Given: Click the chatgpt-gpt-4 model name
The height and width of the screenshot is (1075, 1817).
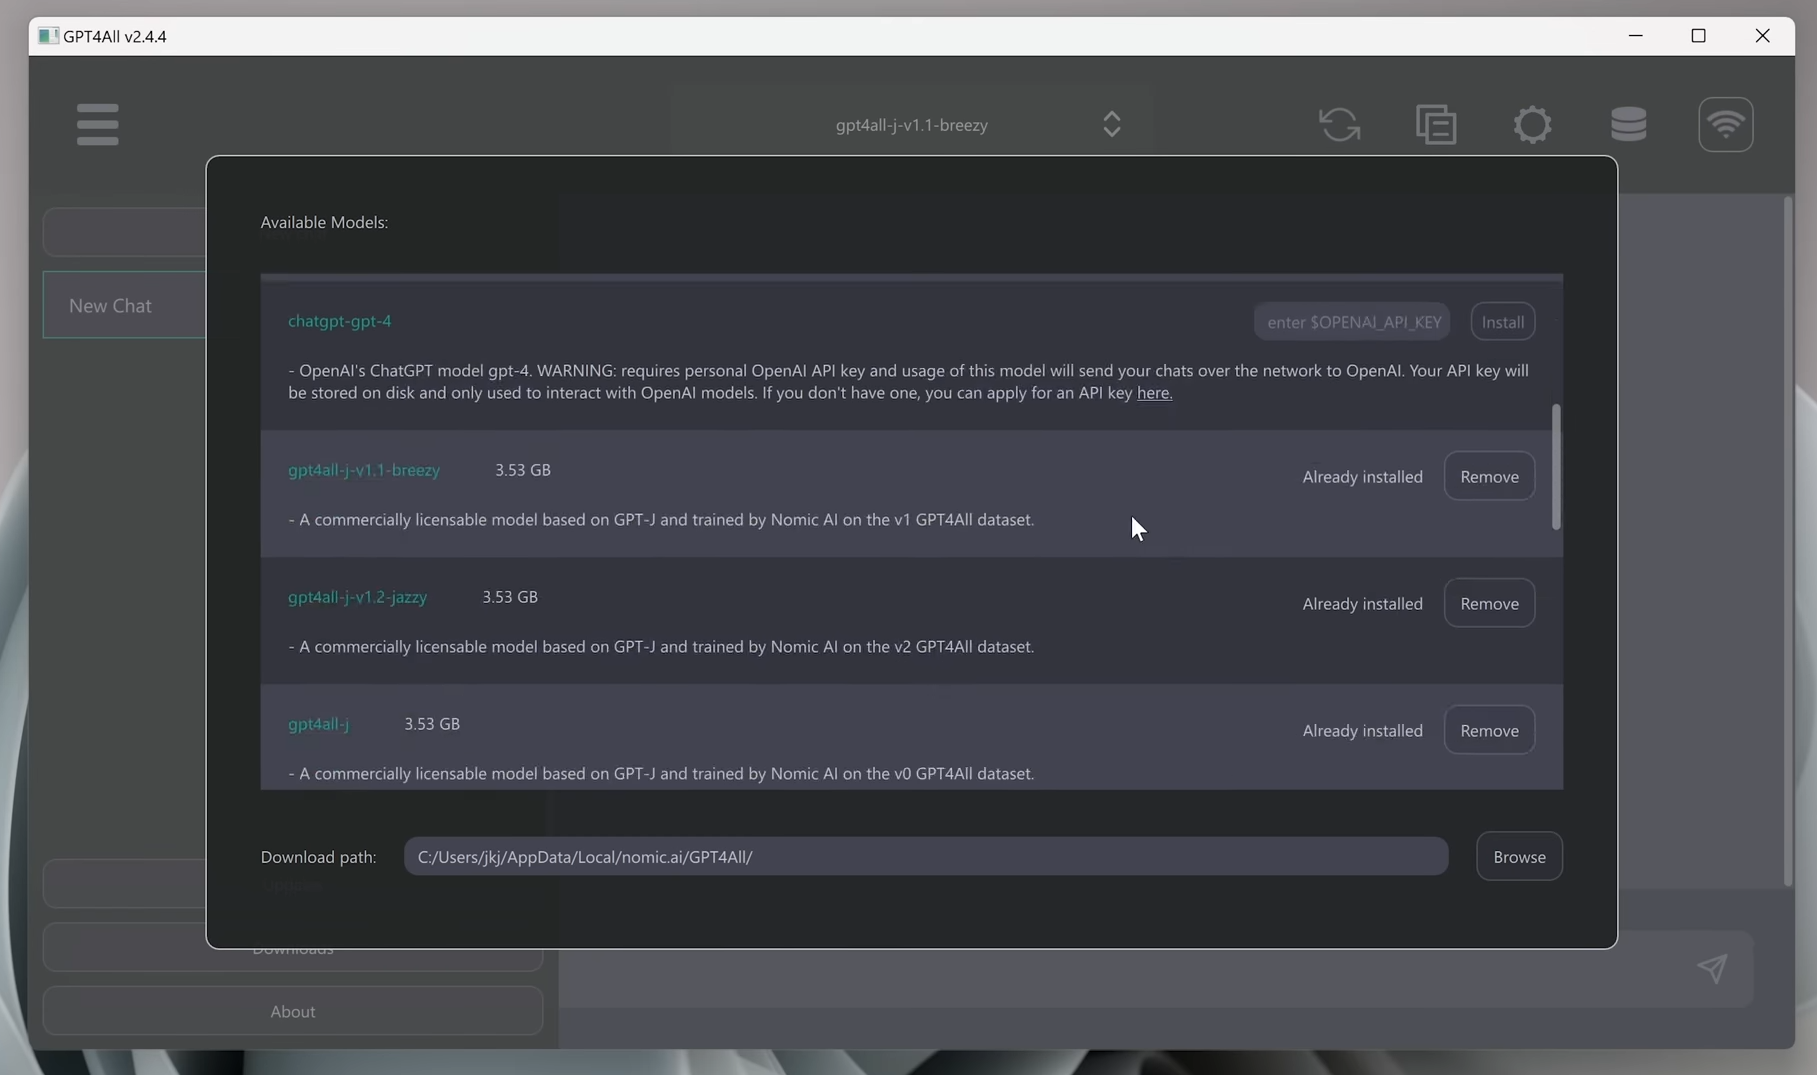Looking at the screenshot, I should coord(340,321).
